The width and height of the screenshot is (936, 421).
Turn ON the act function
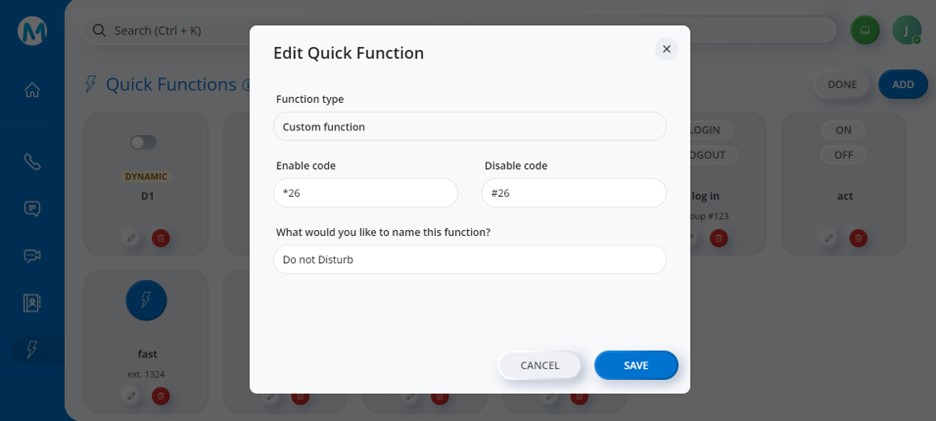tap(844, 130)
